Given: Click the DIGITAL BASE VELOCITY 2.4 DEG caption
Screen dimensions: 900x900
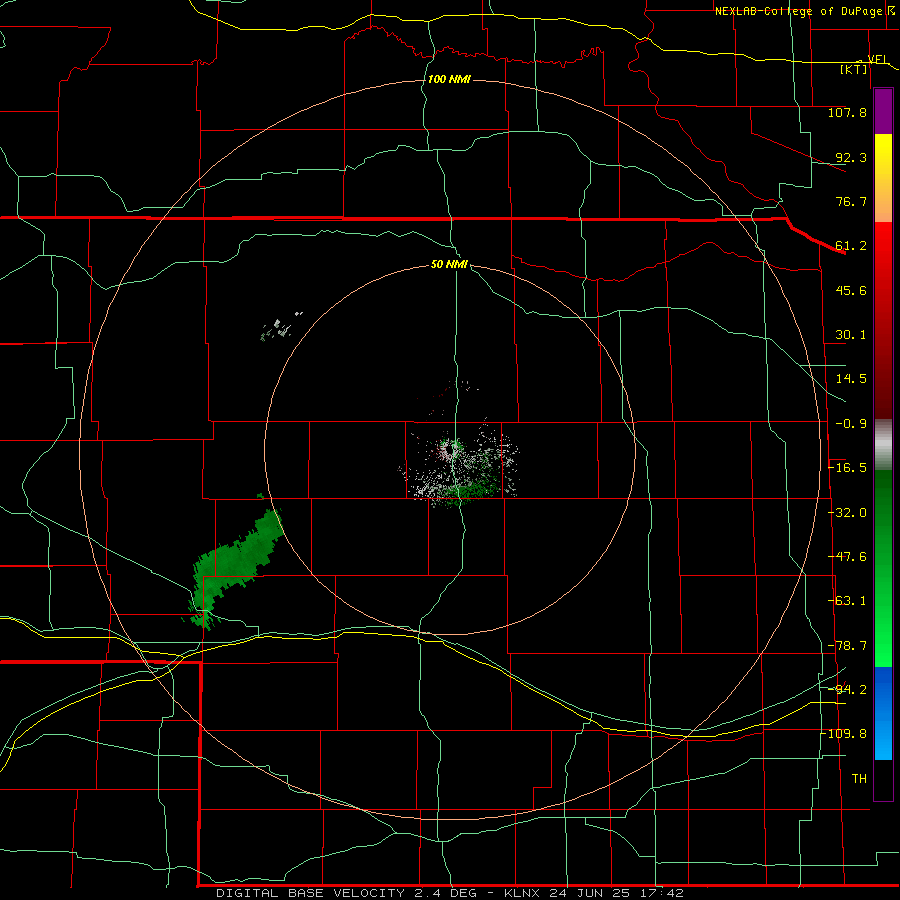Looking at the screenshot, I should (351, 893).
